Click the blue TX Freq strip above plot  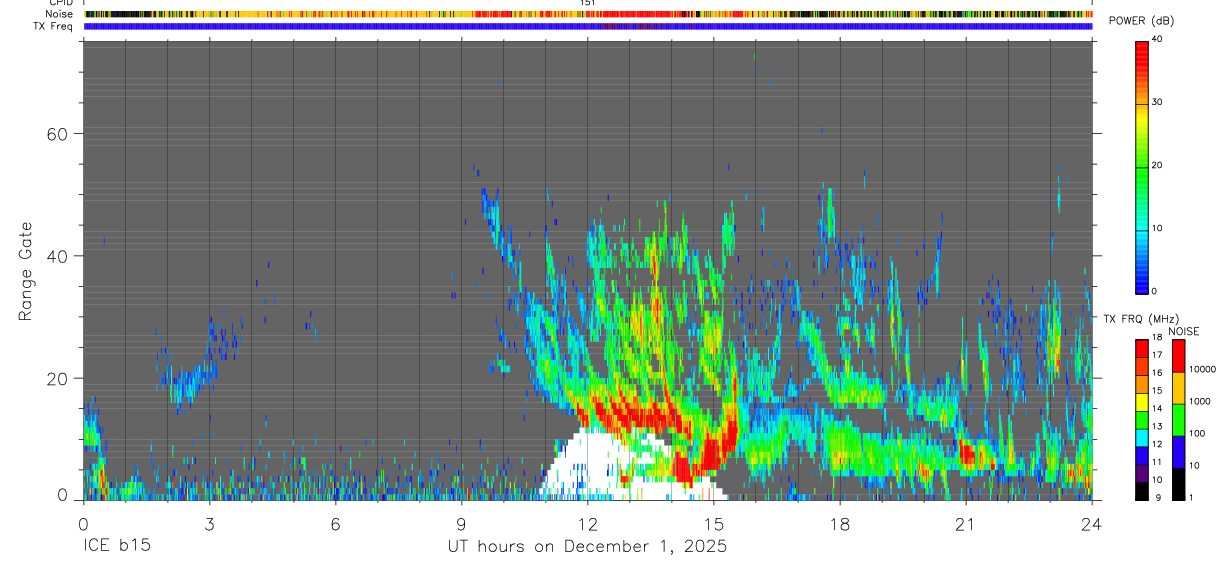pyautogui.click(x=588, y=26)
